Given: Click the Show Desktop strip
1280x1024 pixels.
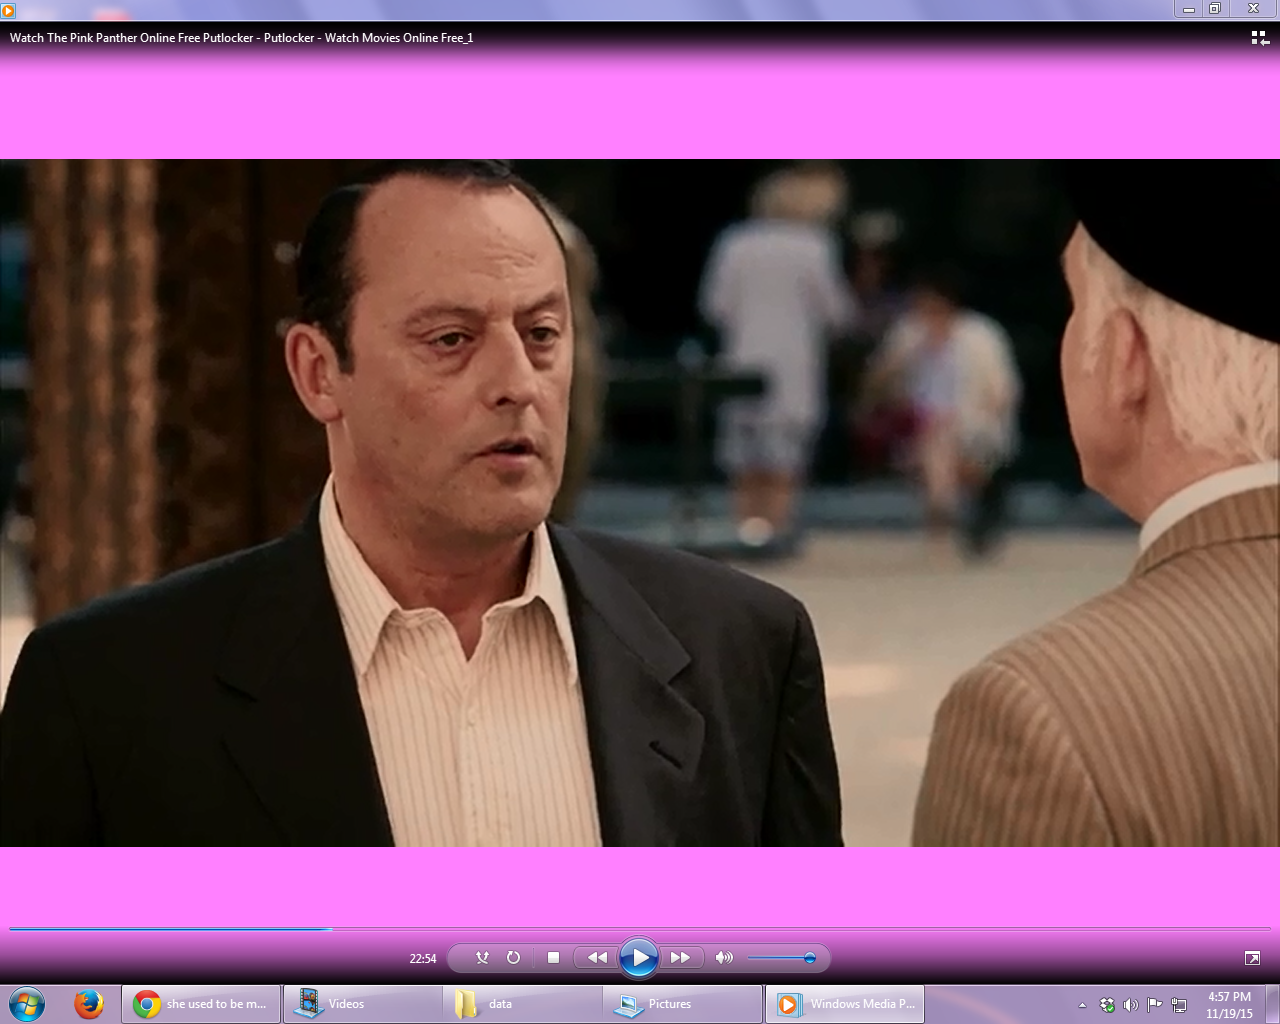Looking at the screenshot, I should point(1273,1004).
